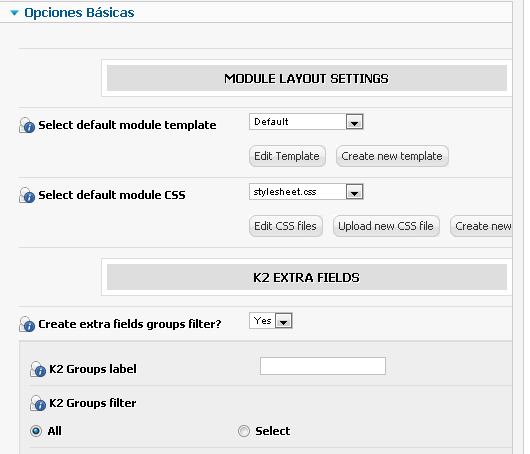
Task: Click the K2 EXTRA FIELDS header bar
Action: (307, 278)
